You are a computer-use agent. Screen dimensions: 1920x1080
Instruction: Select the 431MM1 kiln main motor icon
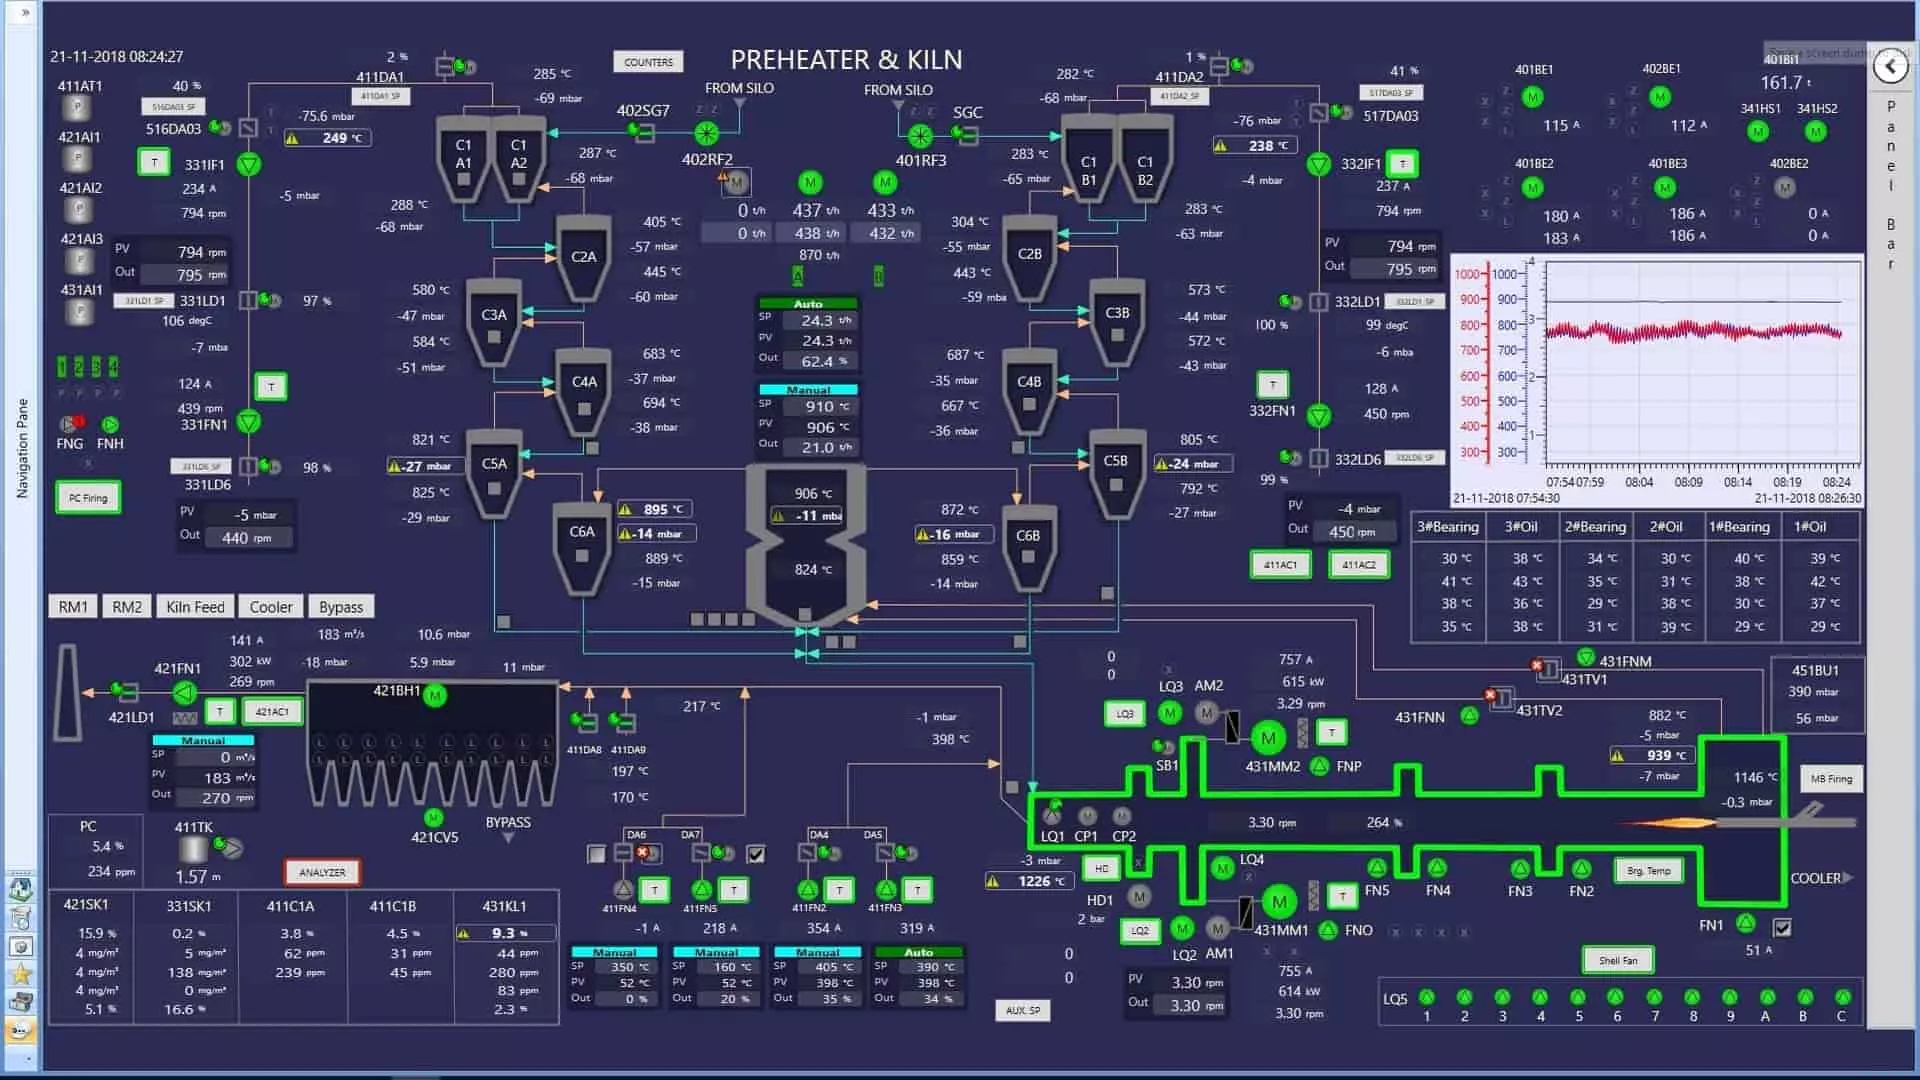pyautogui.click(x=1279, y=902)
